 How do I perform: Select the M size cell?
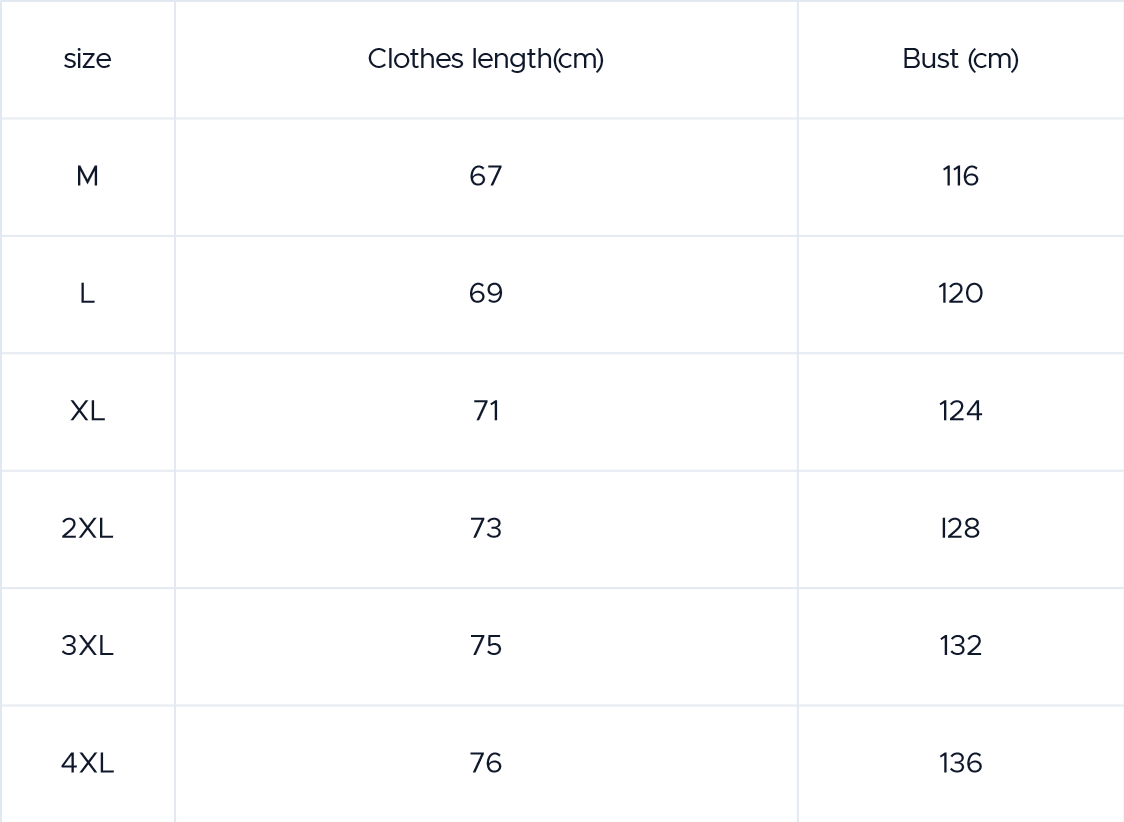point(87,177)
